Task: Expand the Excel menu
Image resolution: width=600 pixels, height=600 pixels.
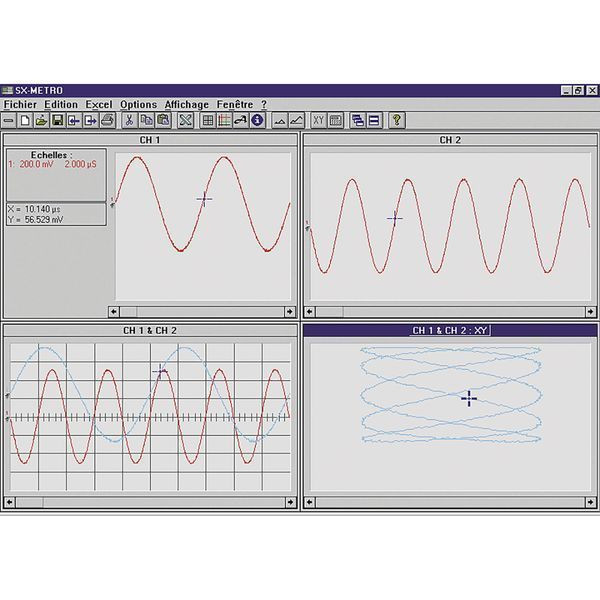Action: coord(99,104)
